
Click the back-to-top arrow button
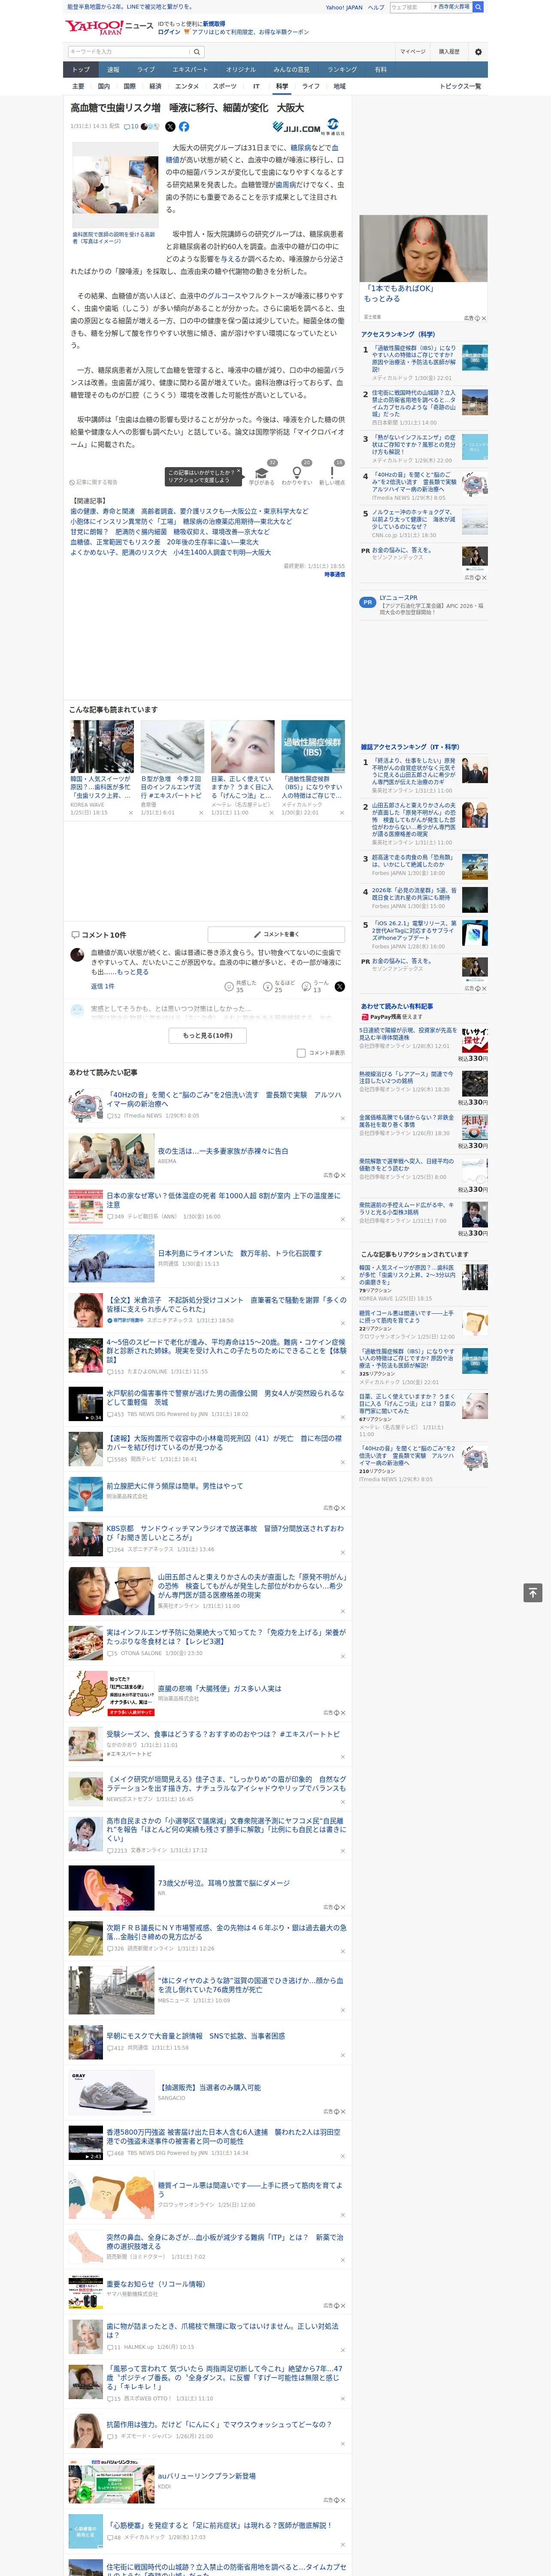(x=533, y=1593)
